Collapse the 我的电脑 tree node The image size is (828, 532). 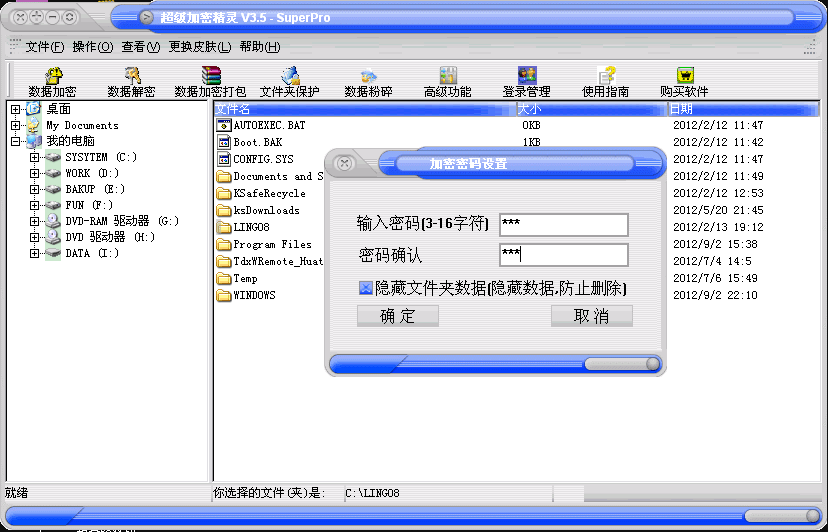tap(15, 141)
